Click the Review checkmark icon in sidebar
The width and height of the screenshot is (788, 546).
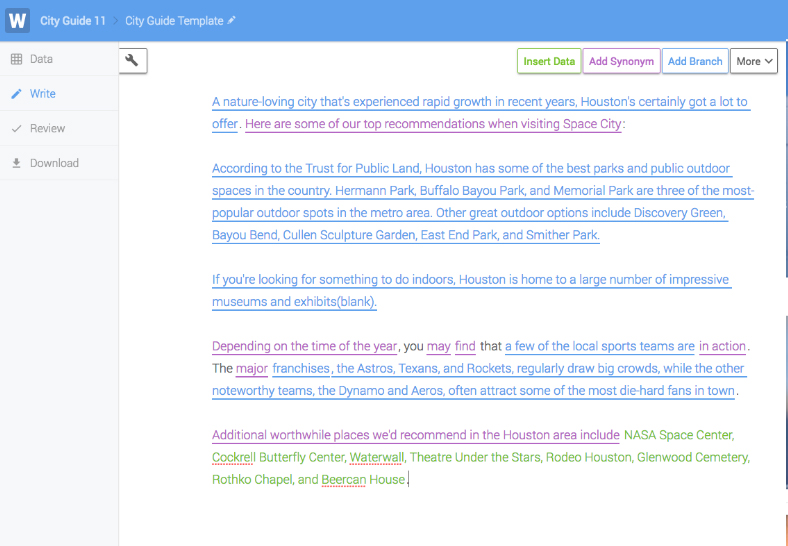pos(16,129)
